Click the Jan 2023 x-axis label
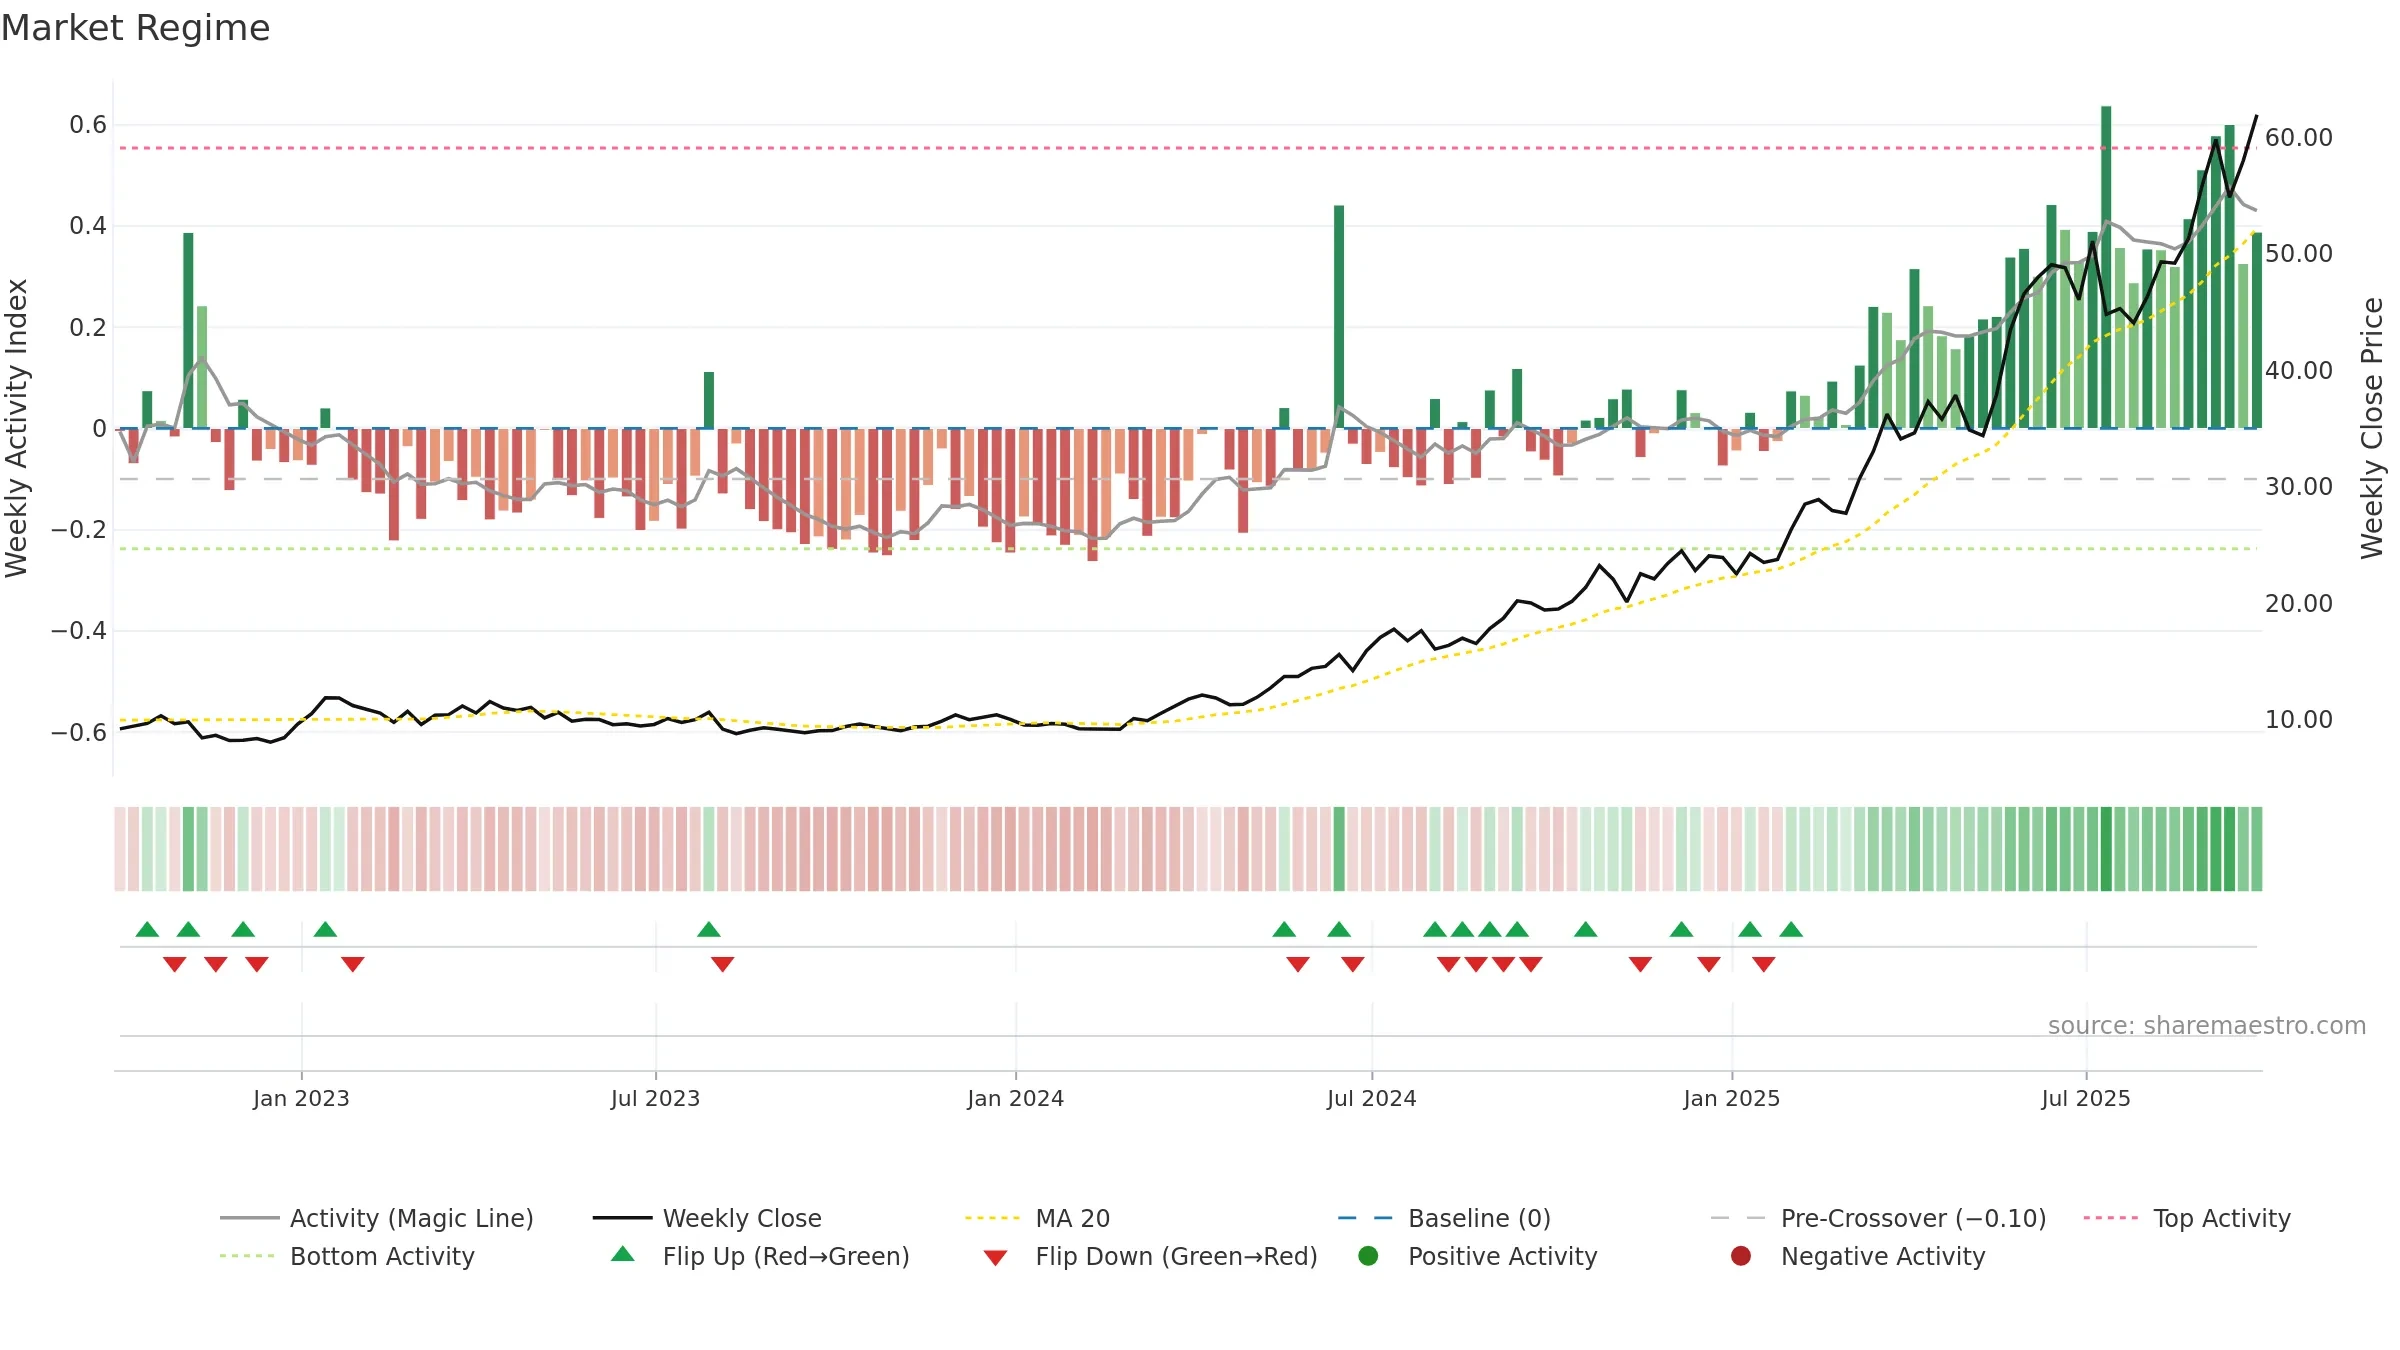This screenshot has height=1350, width=2400. click(301, 1099)
